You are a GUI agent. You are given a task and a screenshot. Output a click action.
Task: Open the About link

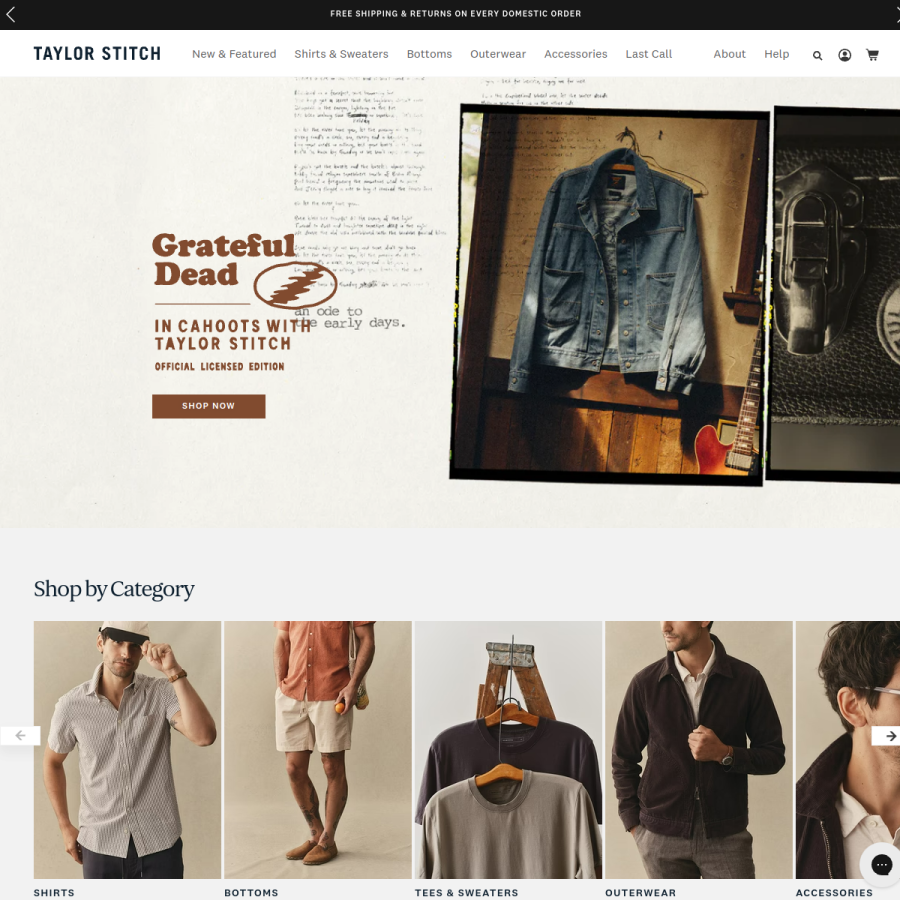pos(729,54)
